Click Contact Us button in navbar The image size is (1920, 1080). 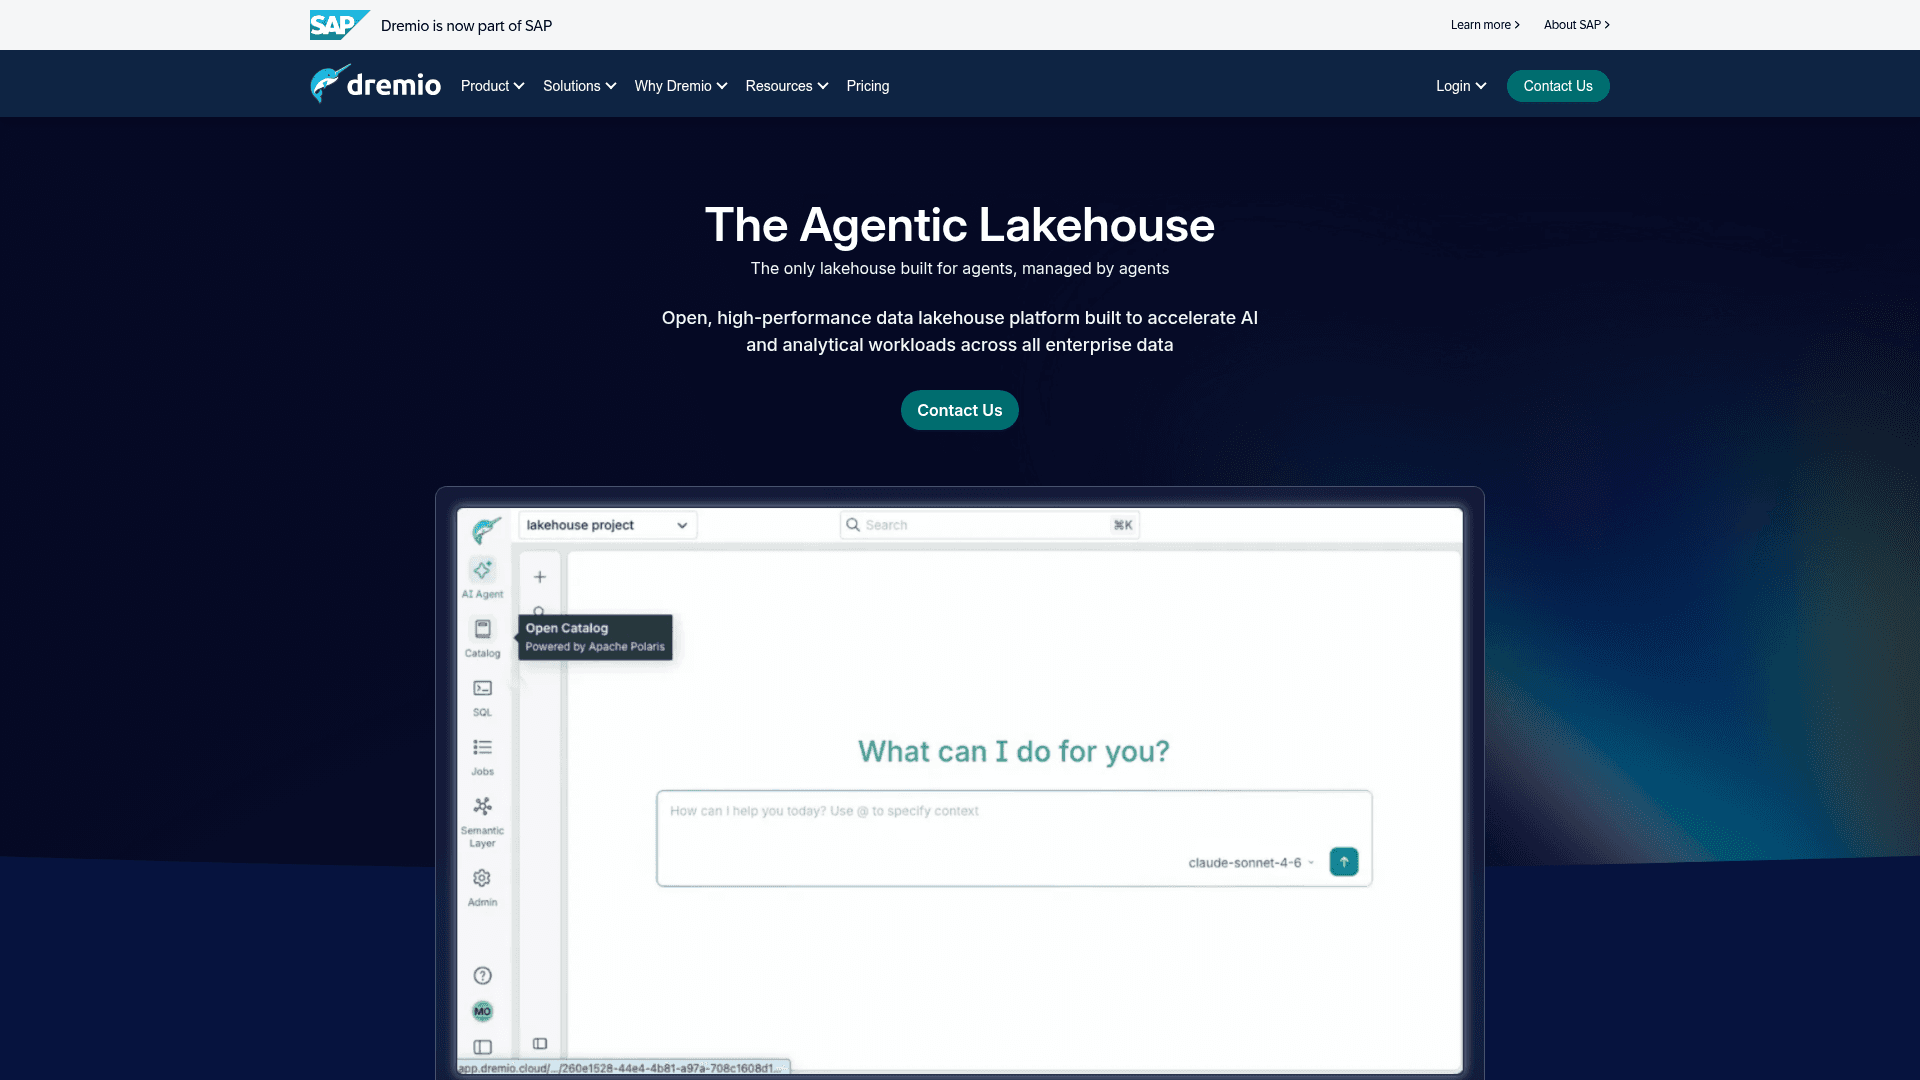click(1557, 86)
